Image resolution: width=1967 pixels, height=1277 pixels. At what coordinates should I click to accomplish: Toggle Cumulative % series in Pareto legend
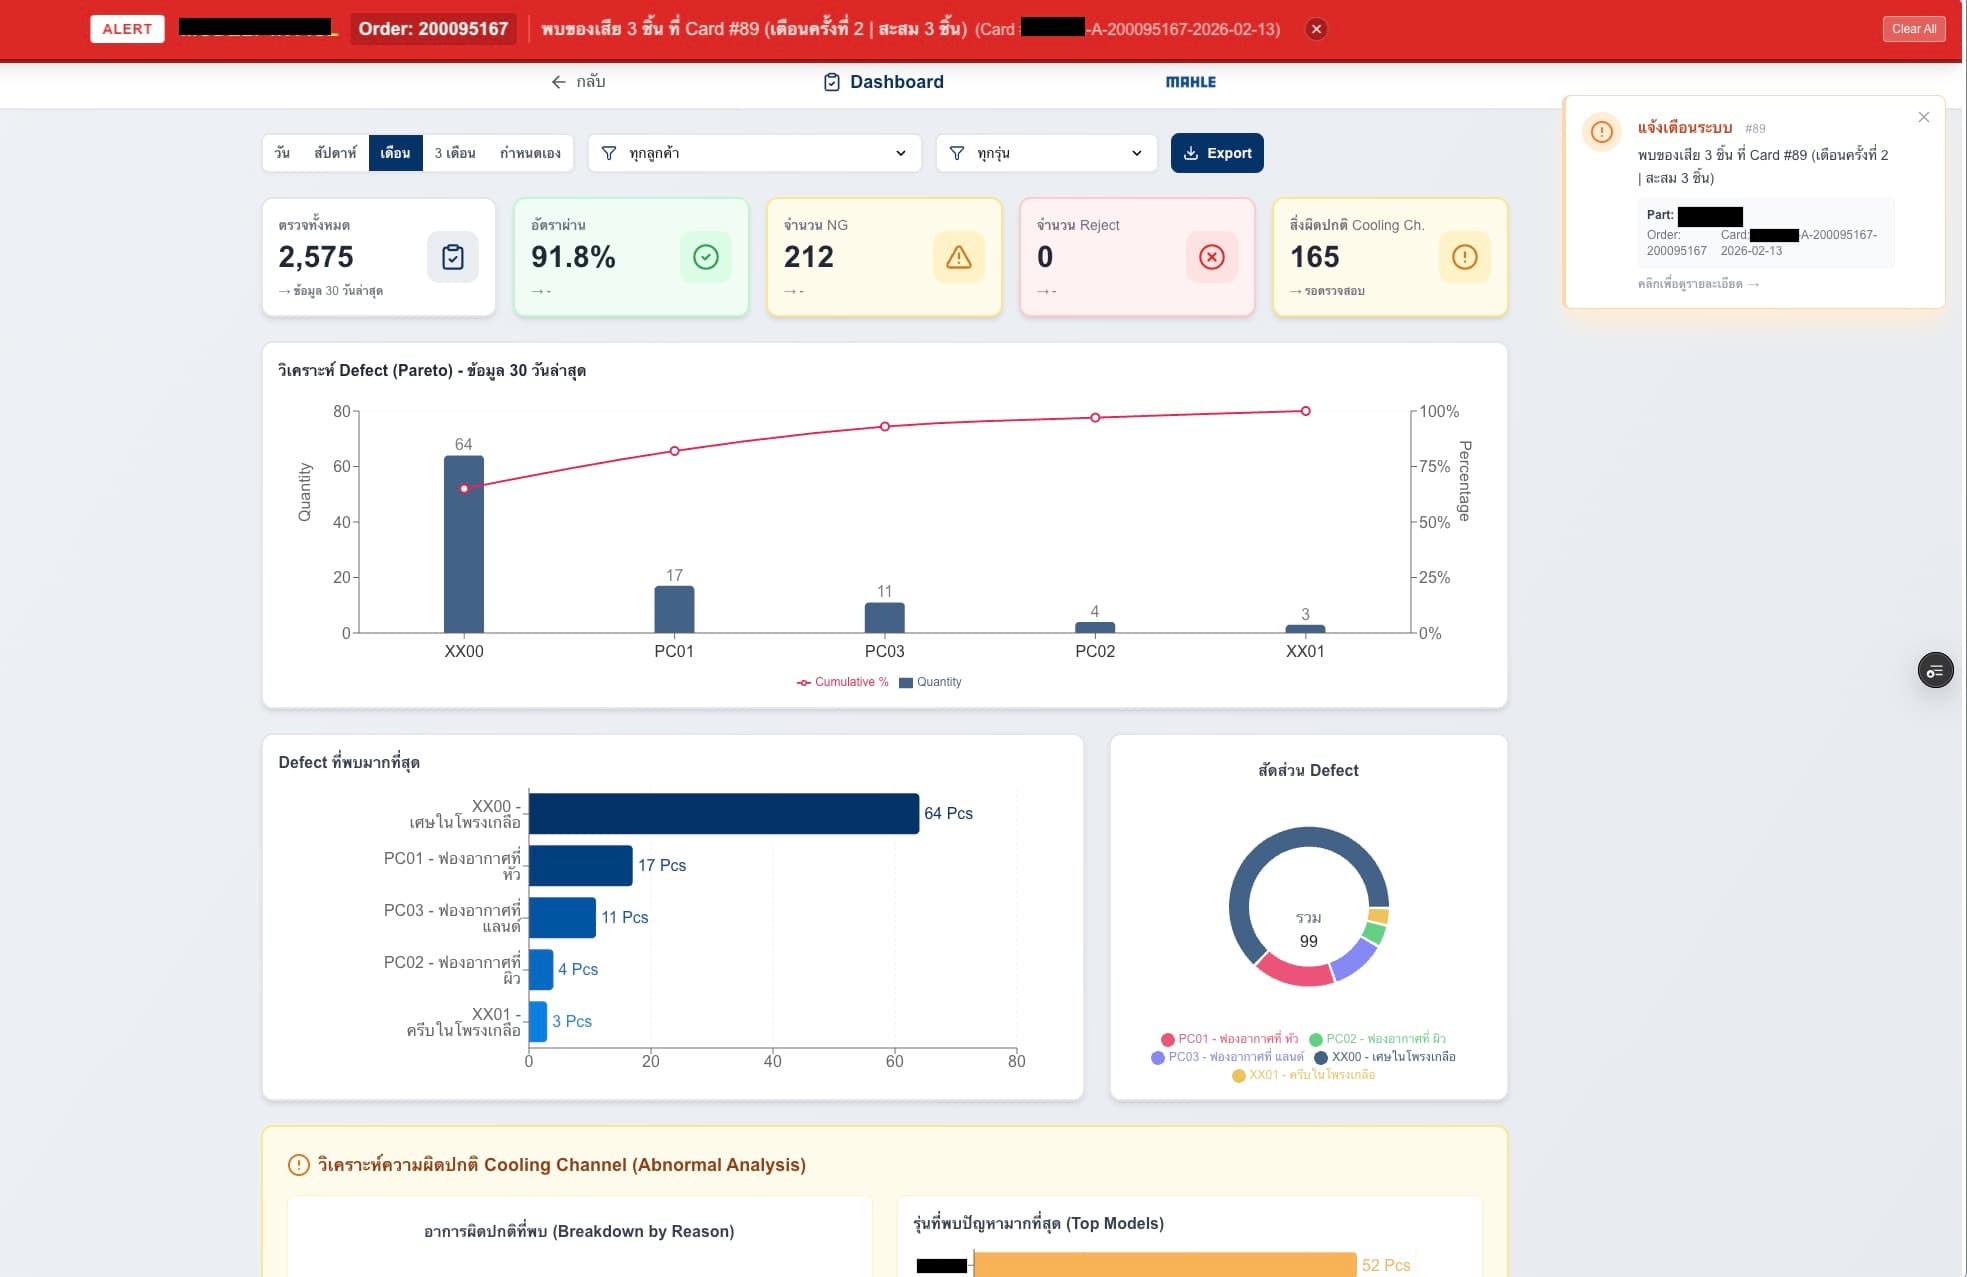(842, 682)
